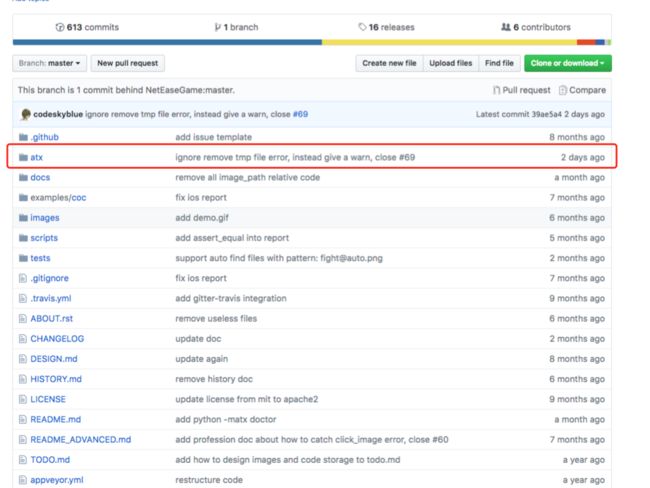Image resolution: width=650 pixels, height=488 pixels.
Task: Click file icon beside README_ADVANCED.md
Action: tap(23, 440)
